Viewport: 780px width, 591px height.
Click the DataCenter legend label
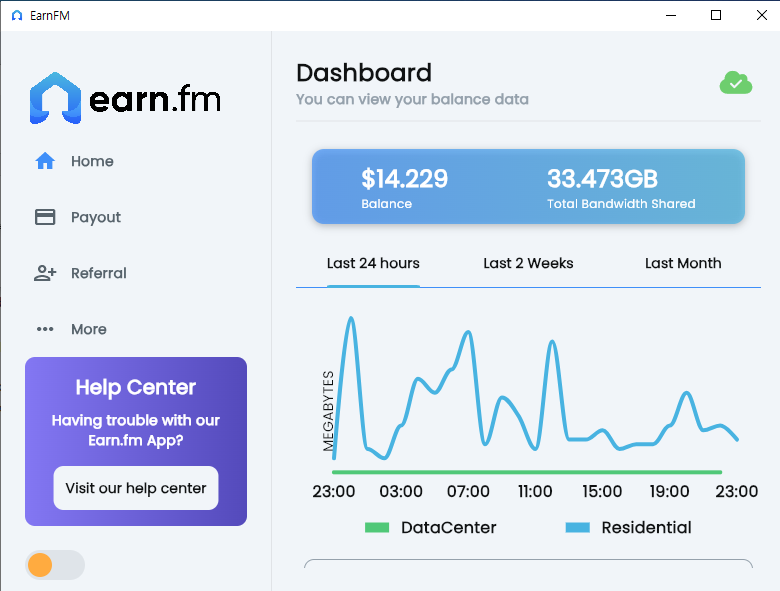[x=449, y=527]
